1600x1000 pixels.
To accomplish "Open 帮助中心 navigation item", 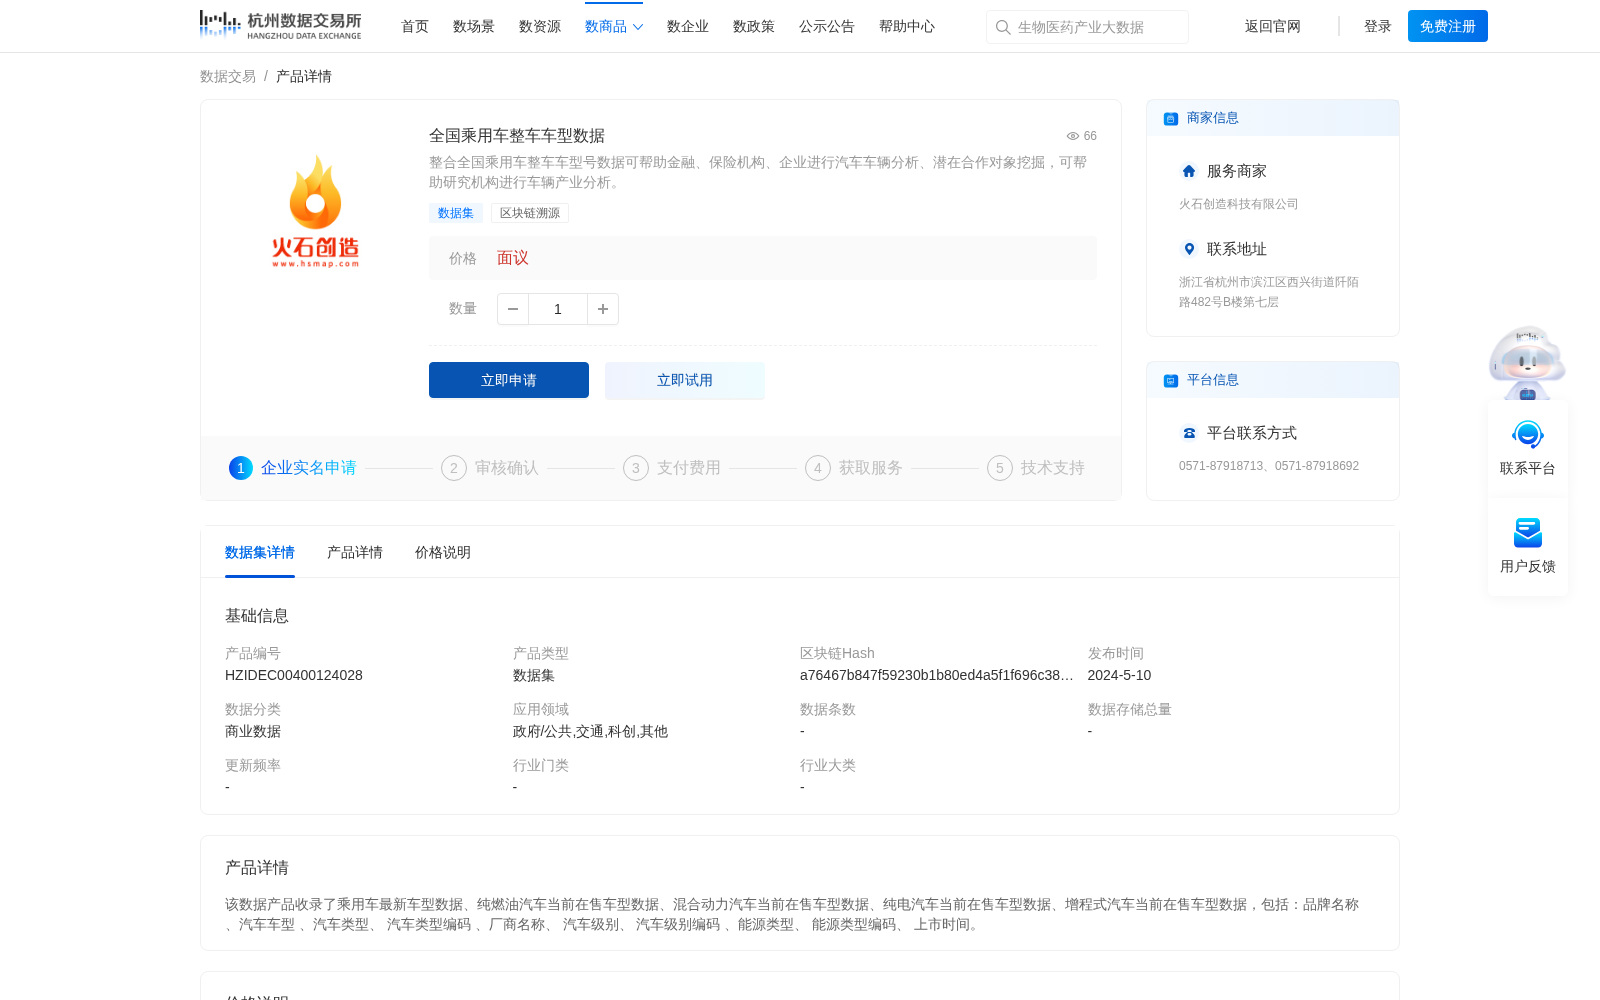I will [x=907, y=27].
